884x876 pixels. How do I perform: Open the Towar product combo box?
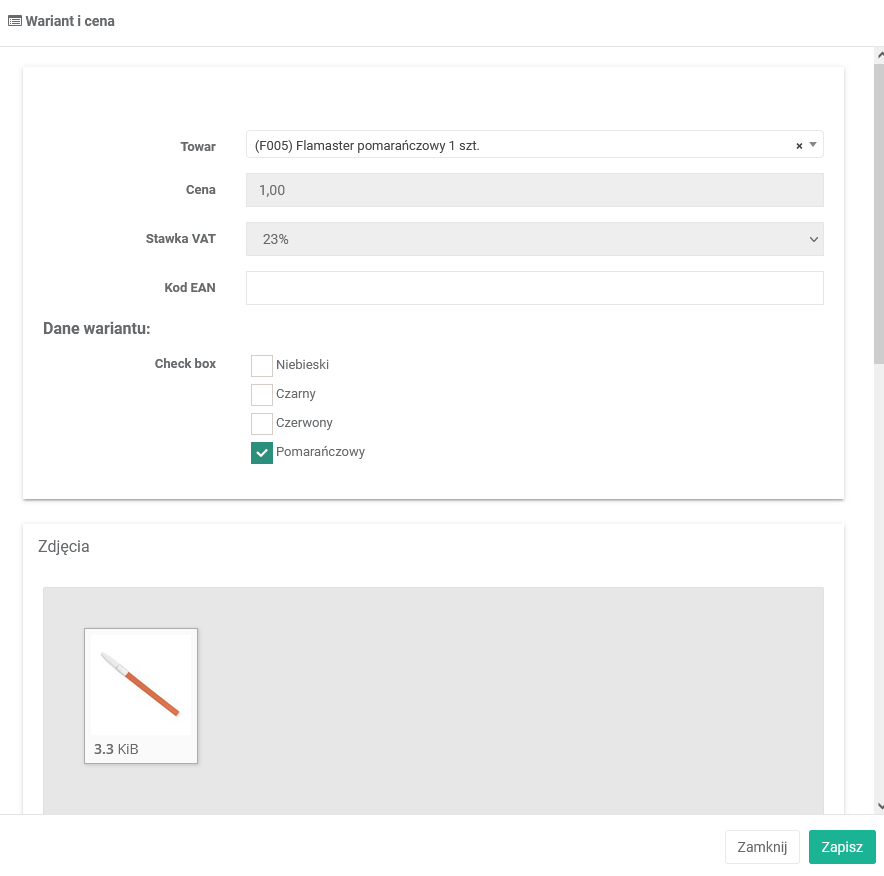pos(520,145)
